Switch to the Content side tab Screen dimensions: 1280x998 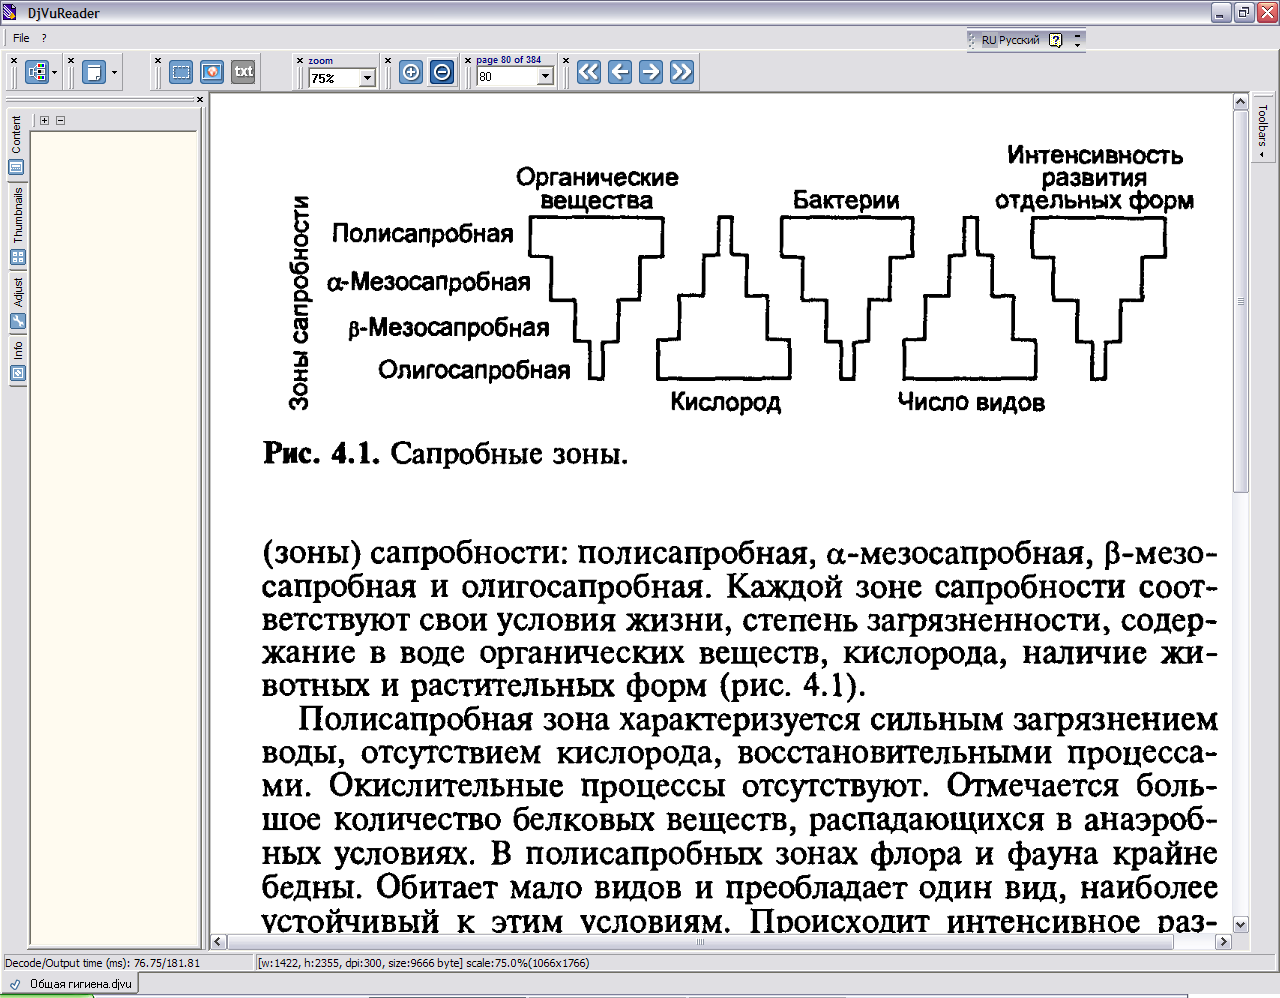(x=16, y=144)
